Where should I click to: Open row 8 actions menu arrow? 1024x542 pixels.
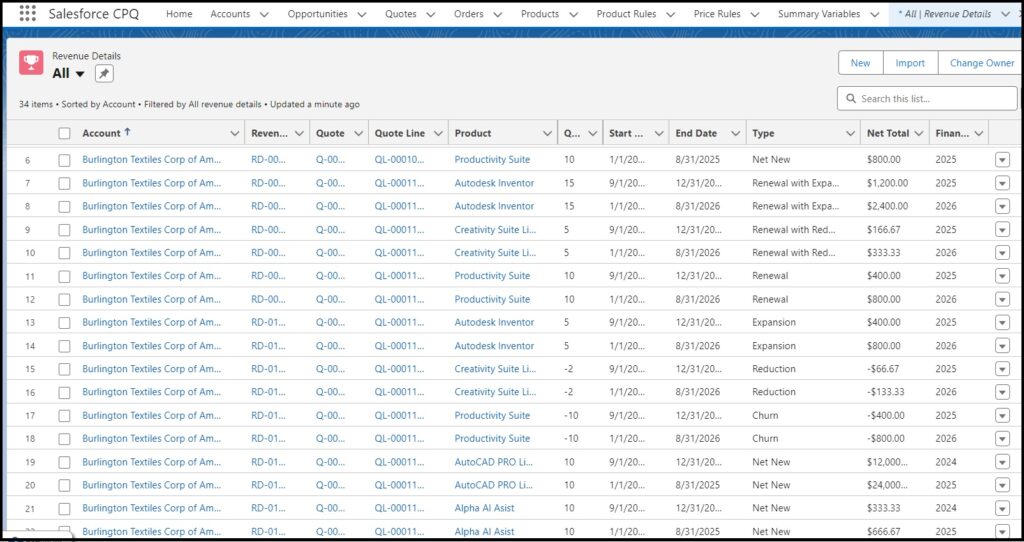coord(1002,206)
